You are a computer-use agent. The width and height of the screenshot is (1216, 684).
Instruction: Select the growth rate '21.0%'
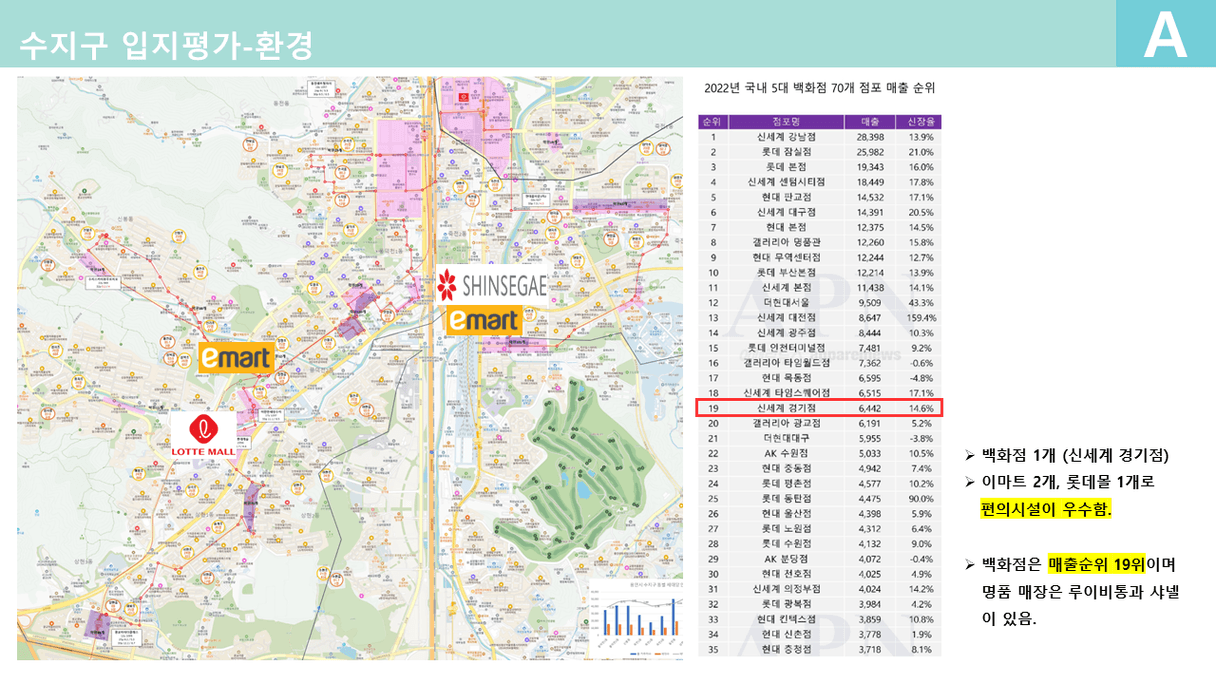click(920, 152)
